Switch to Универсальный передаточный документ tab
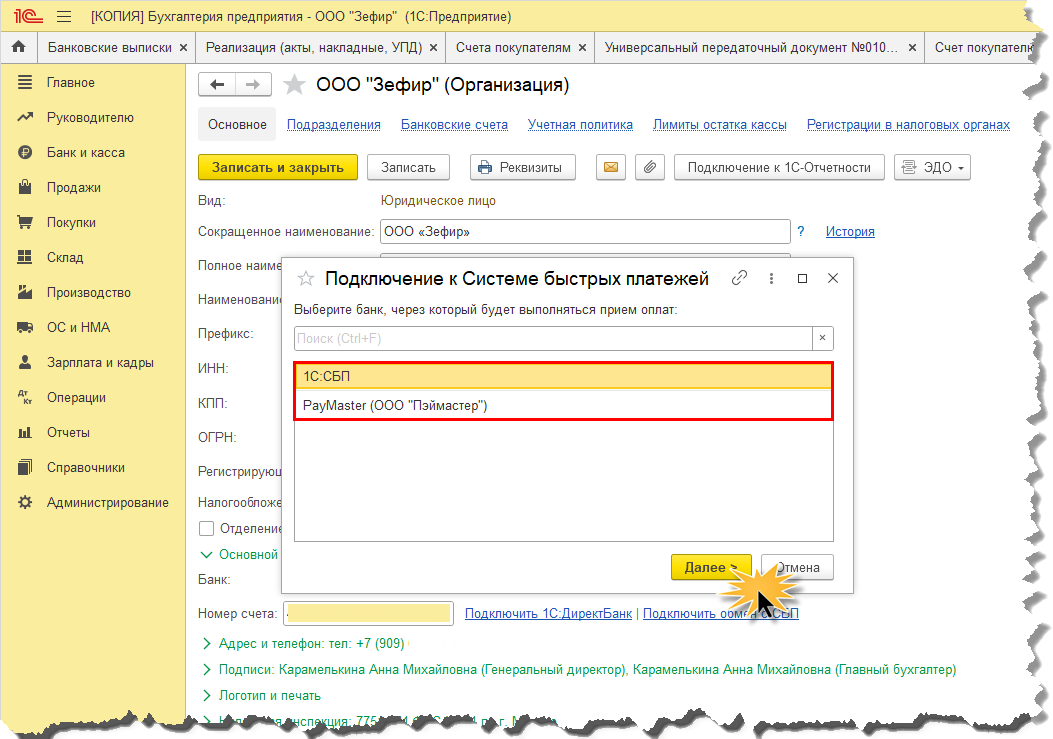The image size is (1053, 739). tap(751, 48)
